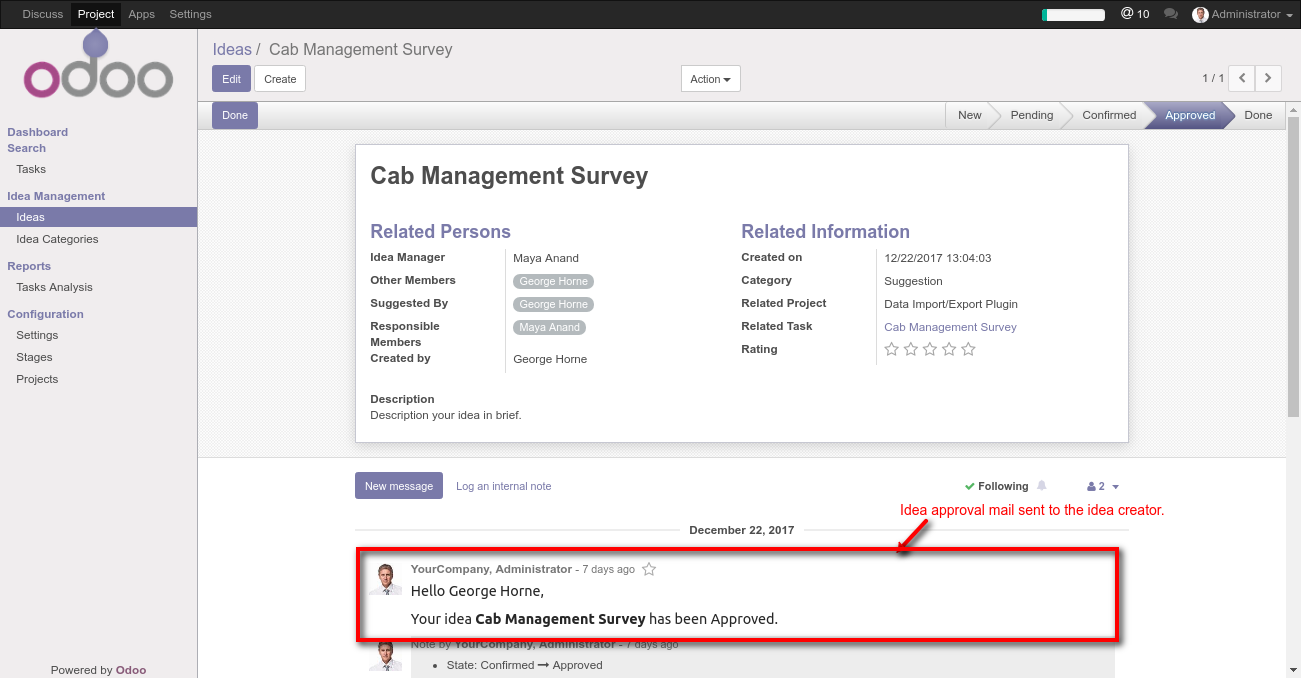Click the Done action button
Screen dimensions: 1301x678
pyautogui.click(x=235, y=115)
